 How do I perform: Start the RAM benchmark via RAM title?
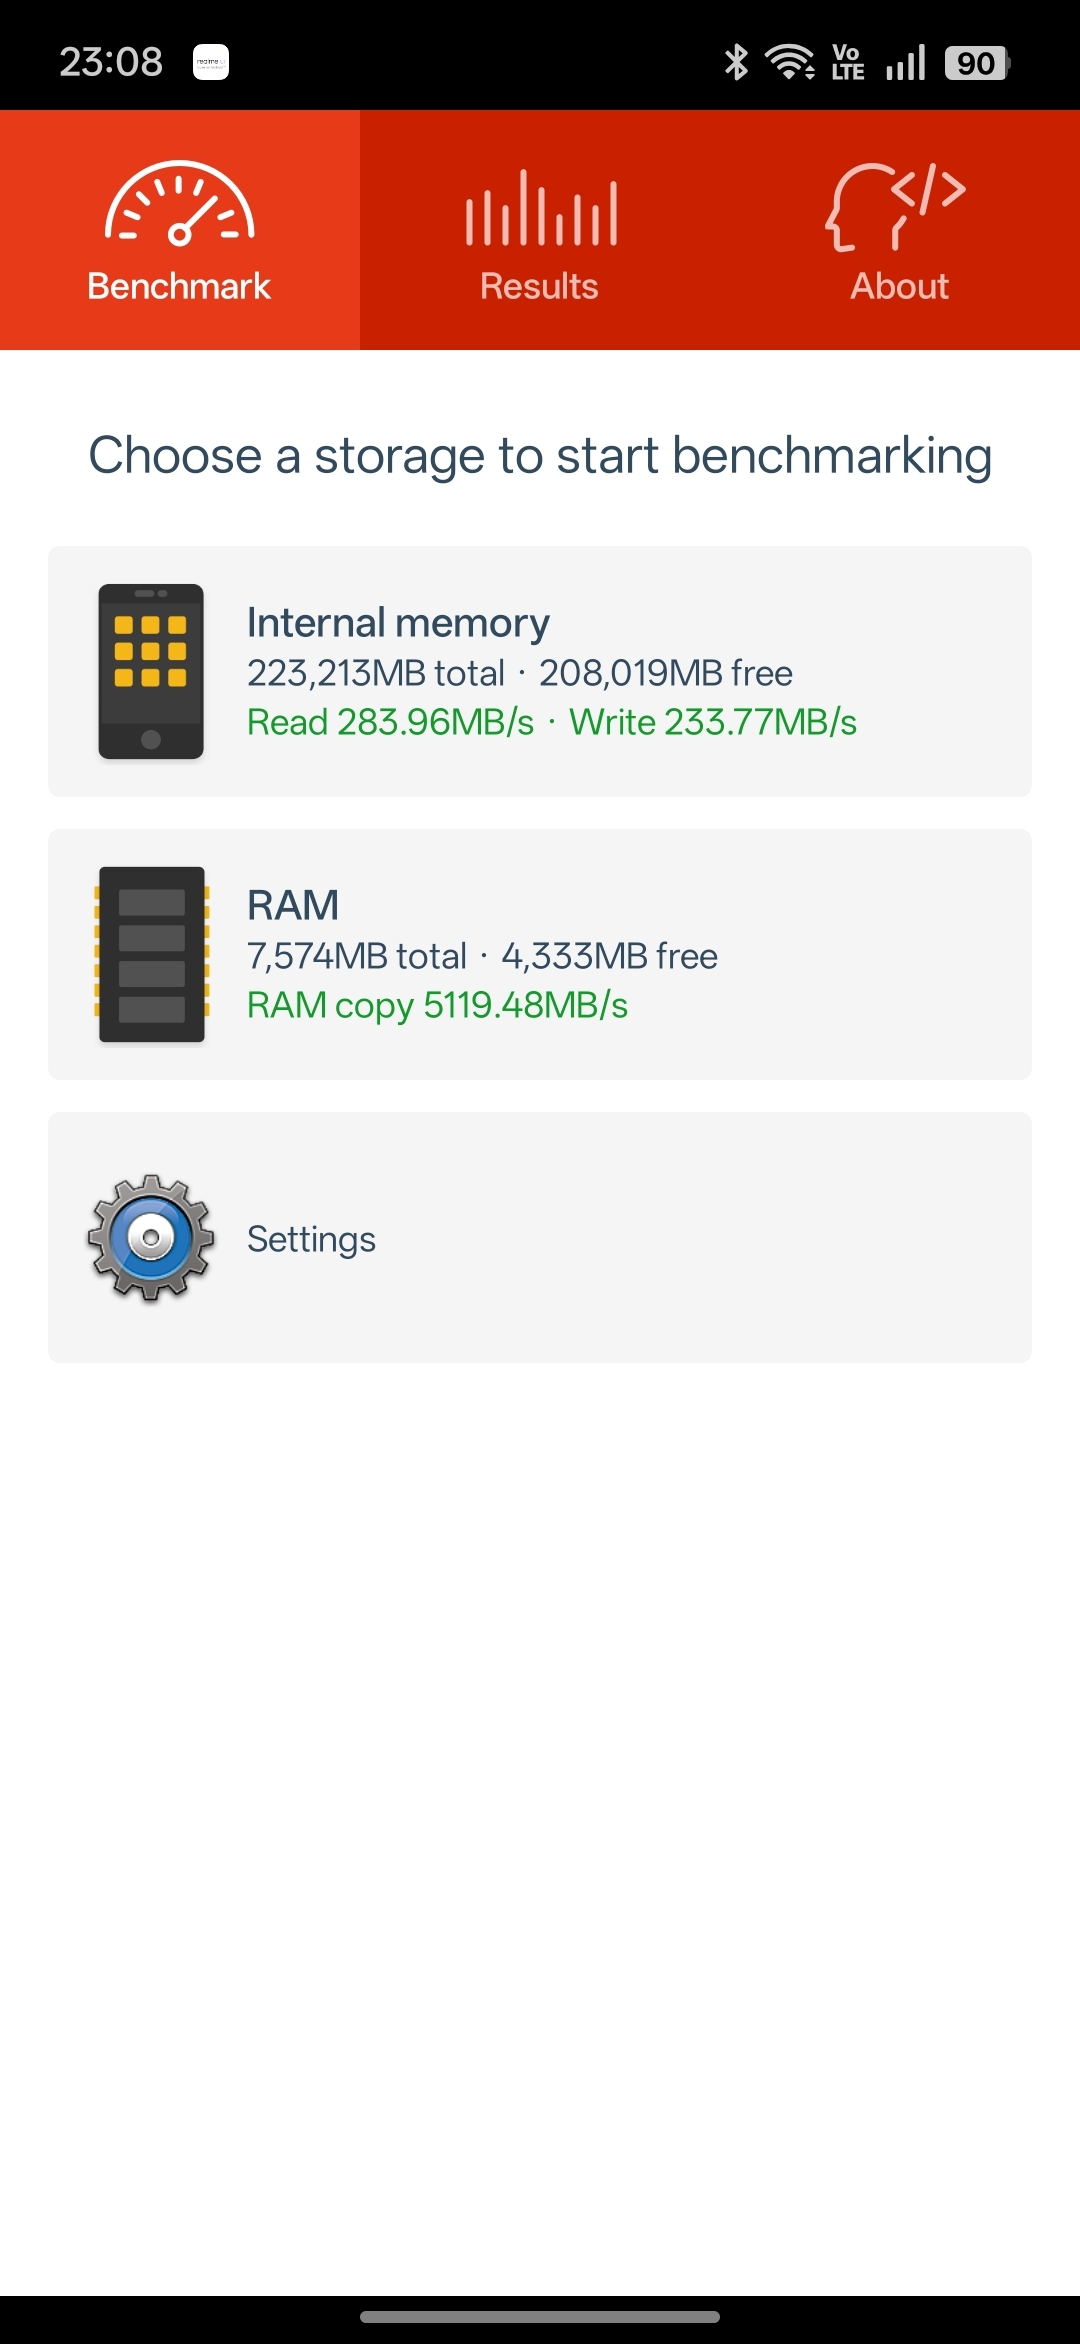pyautogui.click(x=293, y=905)
